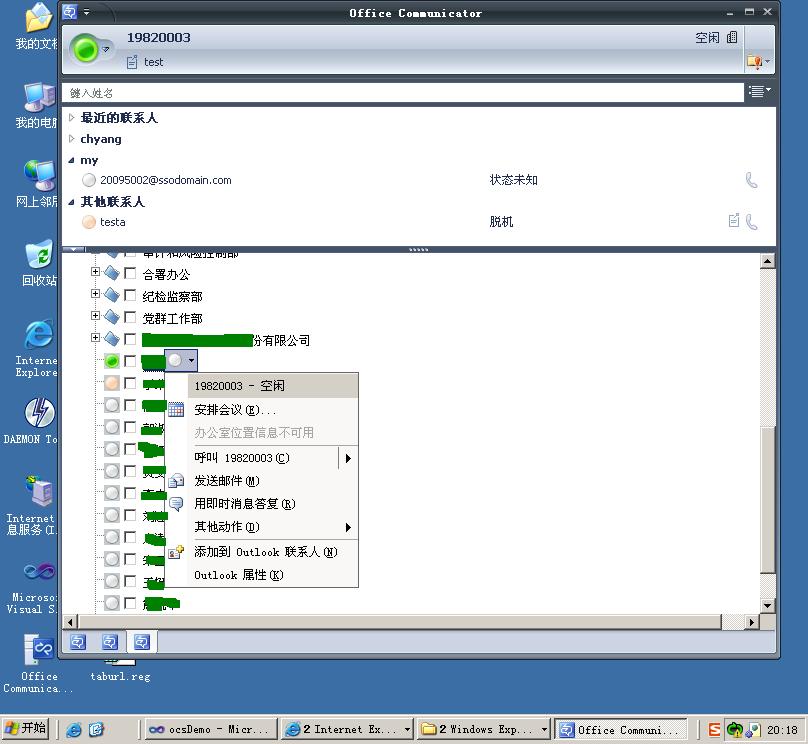Open the 其他动作(D) submenu
This screenshot has height=744, width=808.
point(262,527)
